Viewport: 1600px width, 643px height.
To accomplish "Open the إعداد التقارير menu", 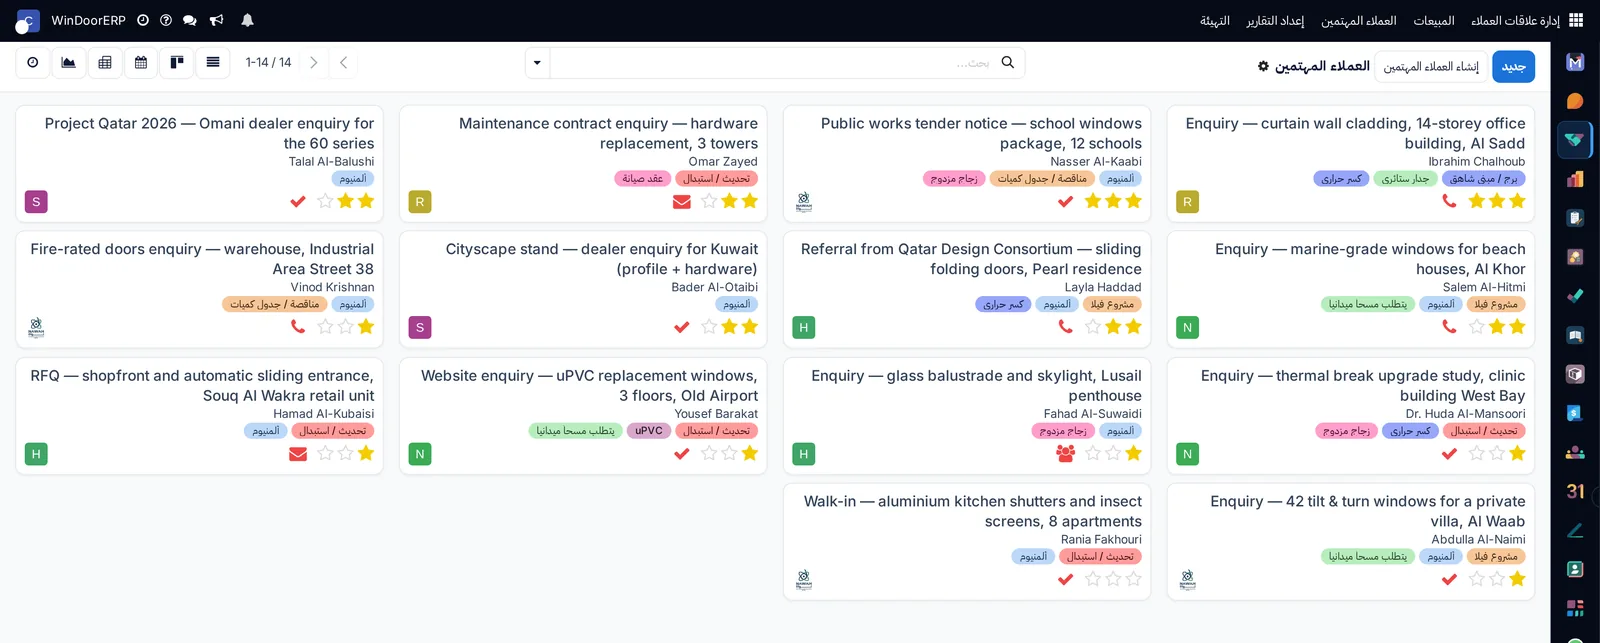I will [x=1275, y=21].
